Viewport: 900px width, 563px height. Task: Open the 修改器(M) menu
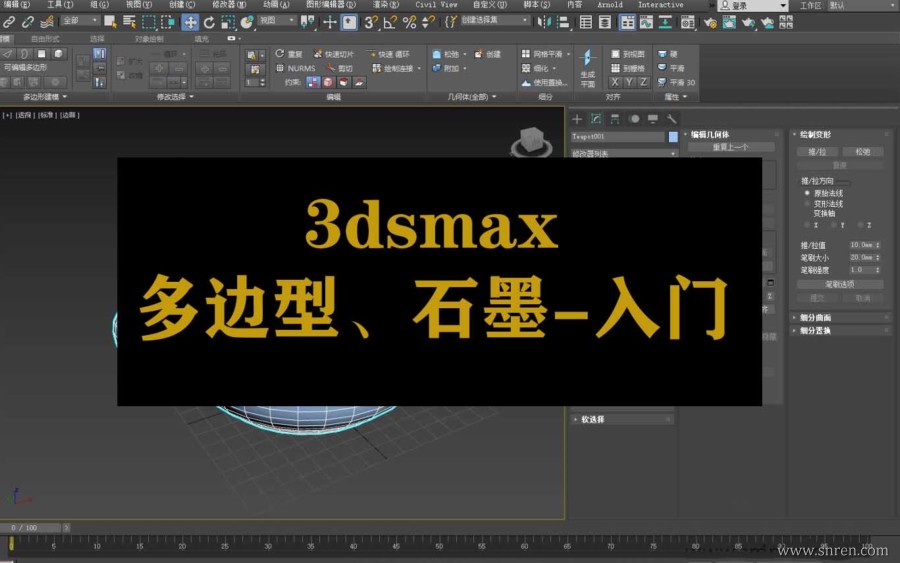(228, 5)
